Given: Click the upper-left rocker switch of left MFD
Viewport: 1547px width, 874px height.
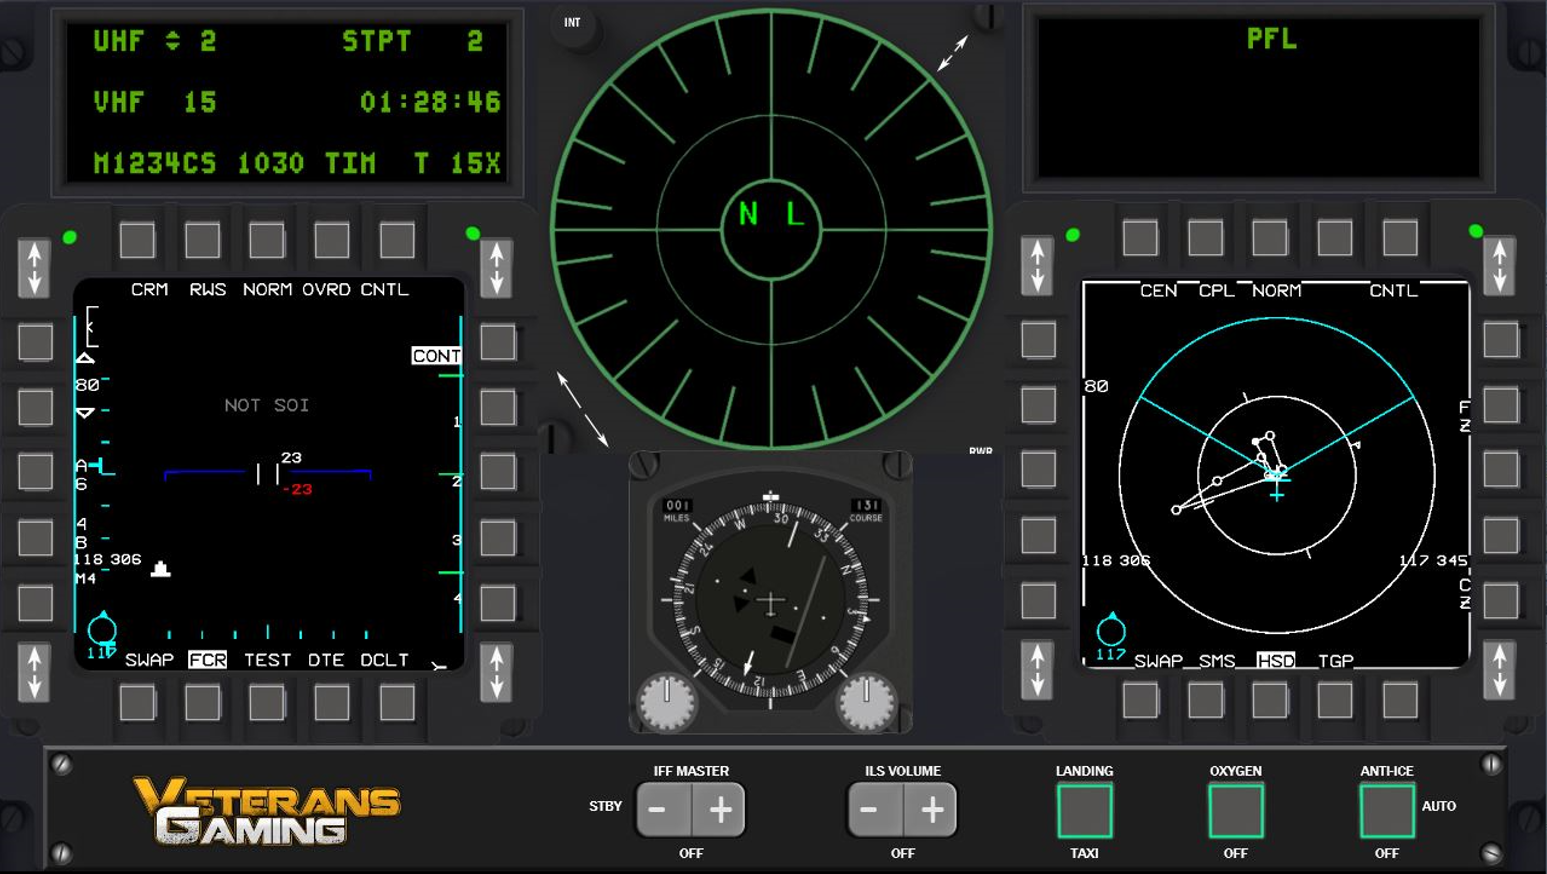Looking at the screenshot, I should tap(35, 268).
